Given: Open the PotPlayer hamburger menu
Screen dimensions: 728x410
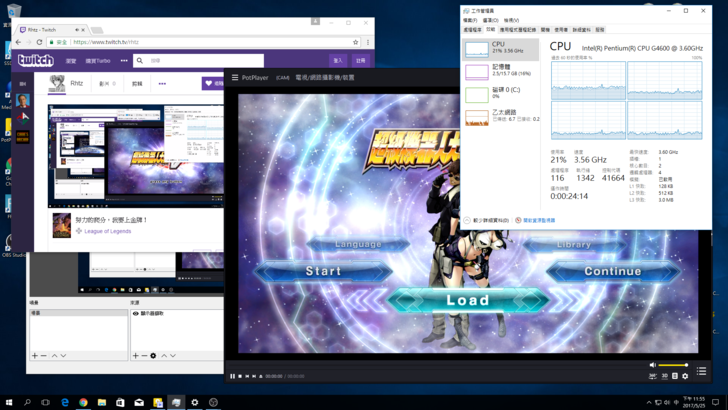Looking at the screenshot, I should (x=235, y=77).
